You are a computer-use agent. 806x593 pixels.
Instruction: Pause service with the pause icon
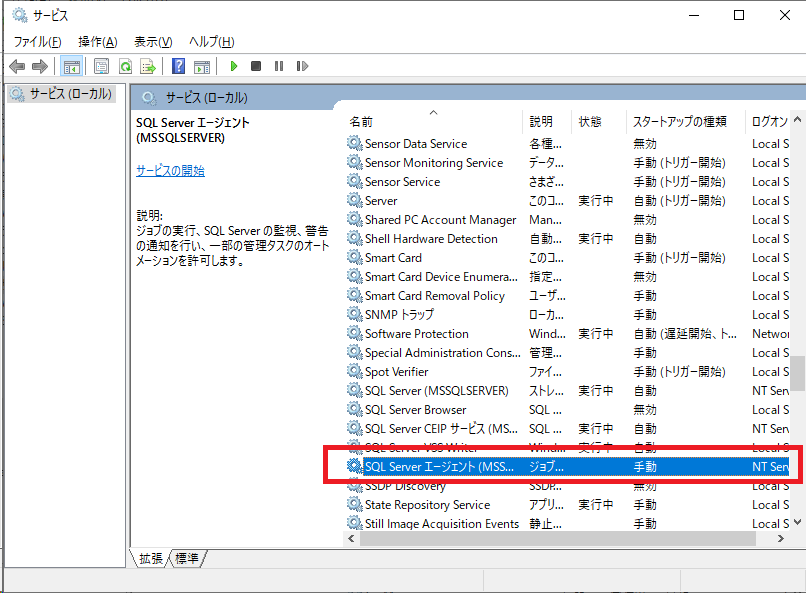[x=279, y=66]
